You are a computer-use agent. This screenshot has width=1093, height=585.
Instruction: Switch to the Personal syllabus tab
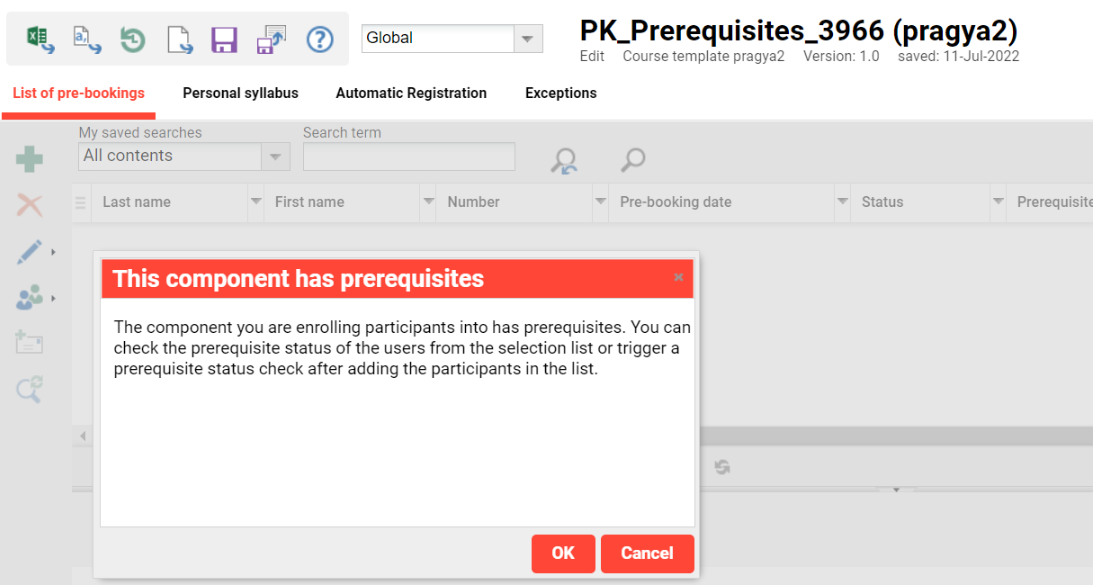click(240, 93)
